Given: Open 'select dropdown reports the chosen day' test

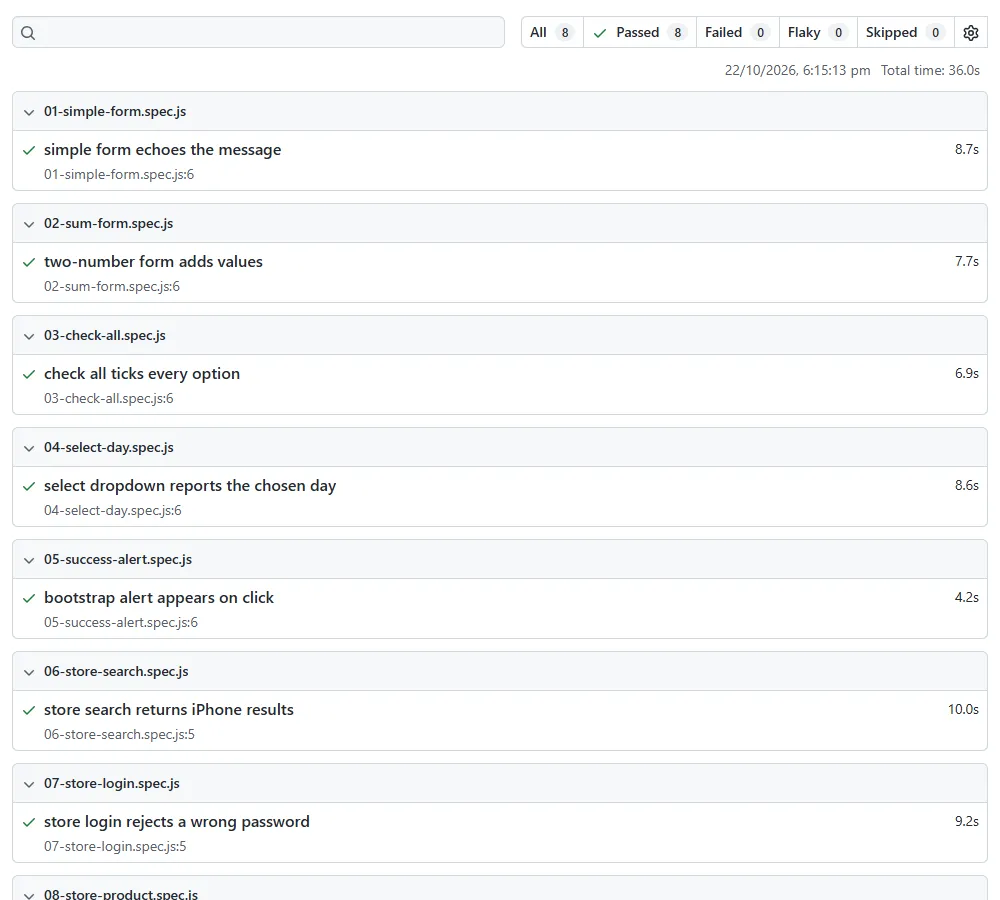Looking at the screenshot, I should [x=190, y=486].
